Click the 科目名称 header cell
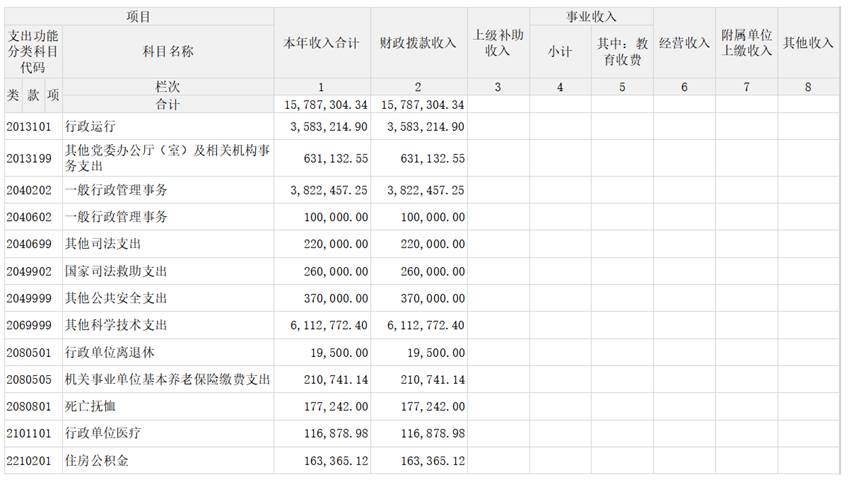Viewport: 851px width, 489px height. point(168,52)
